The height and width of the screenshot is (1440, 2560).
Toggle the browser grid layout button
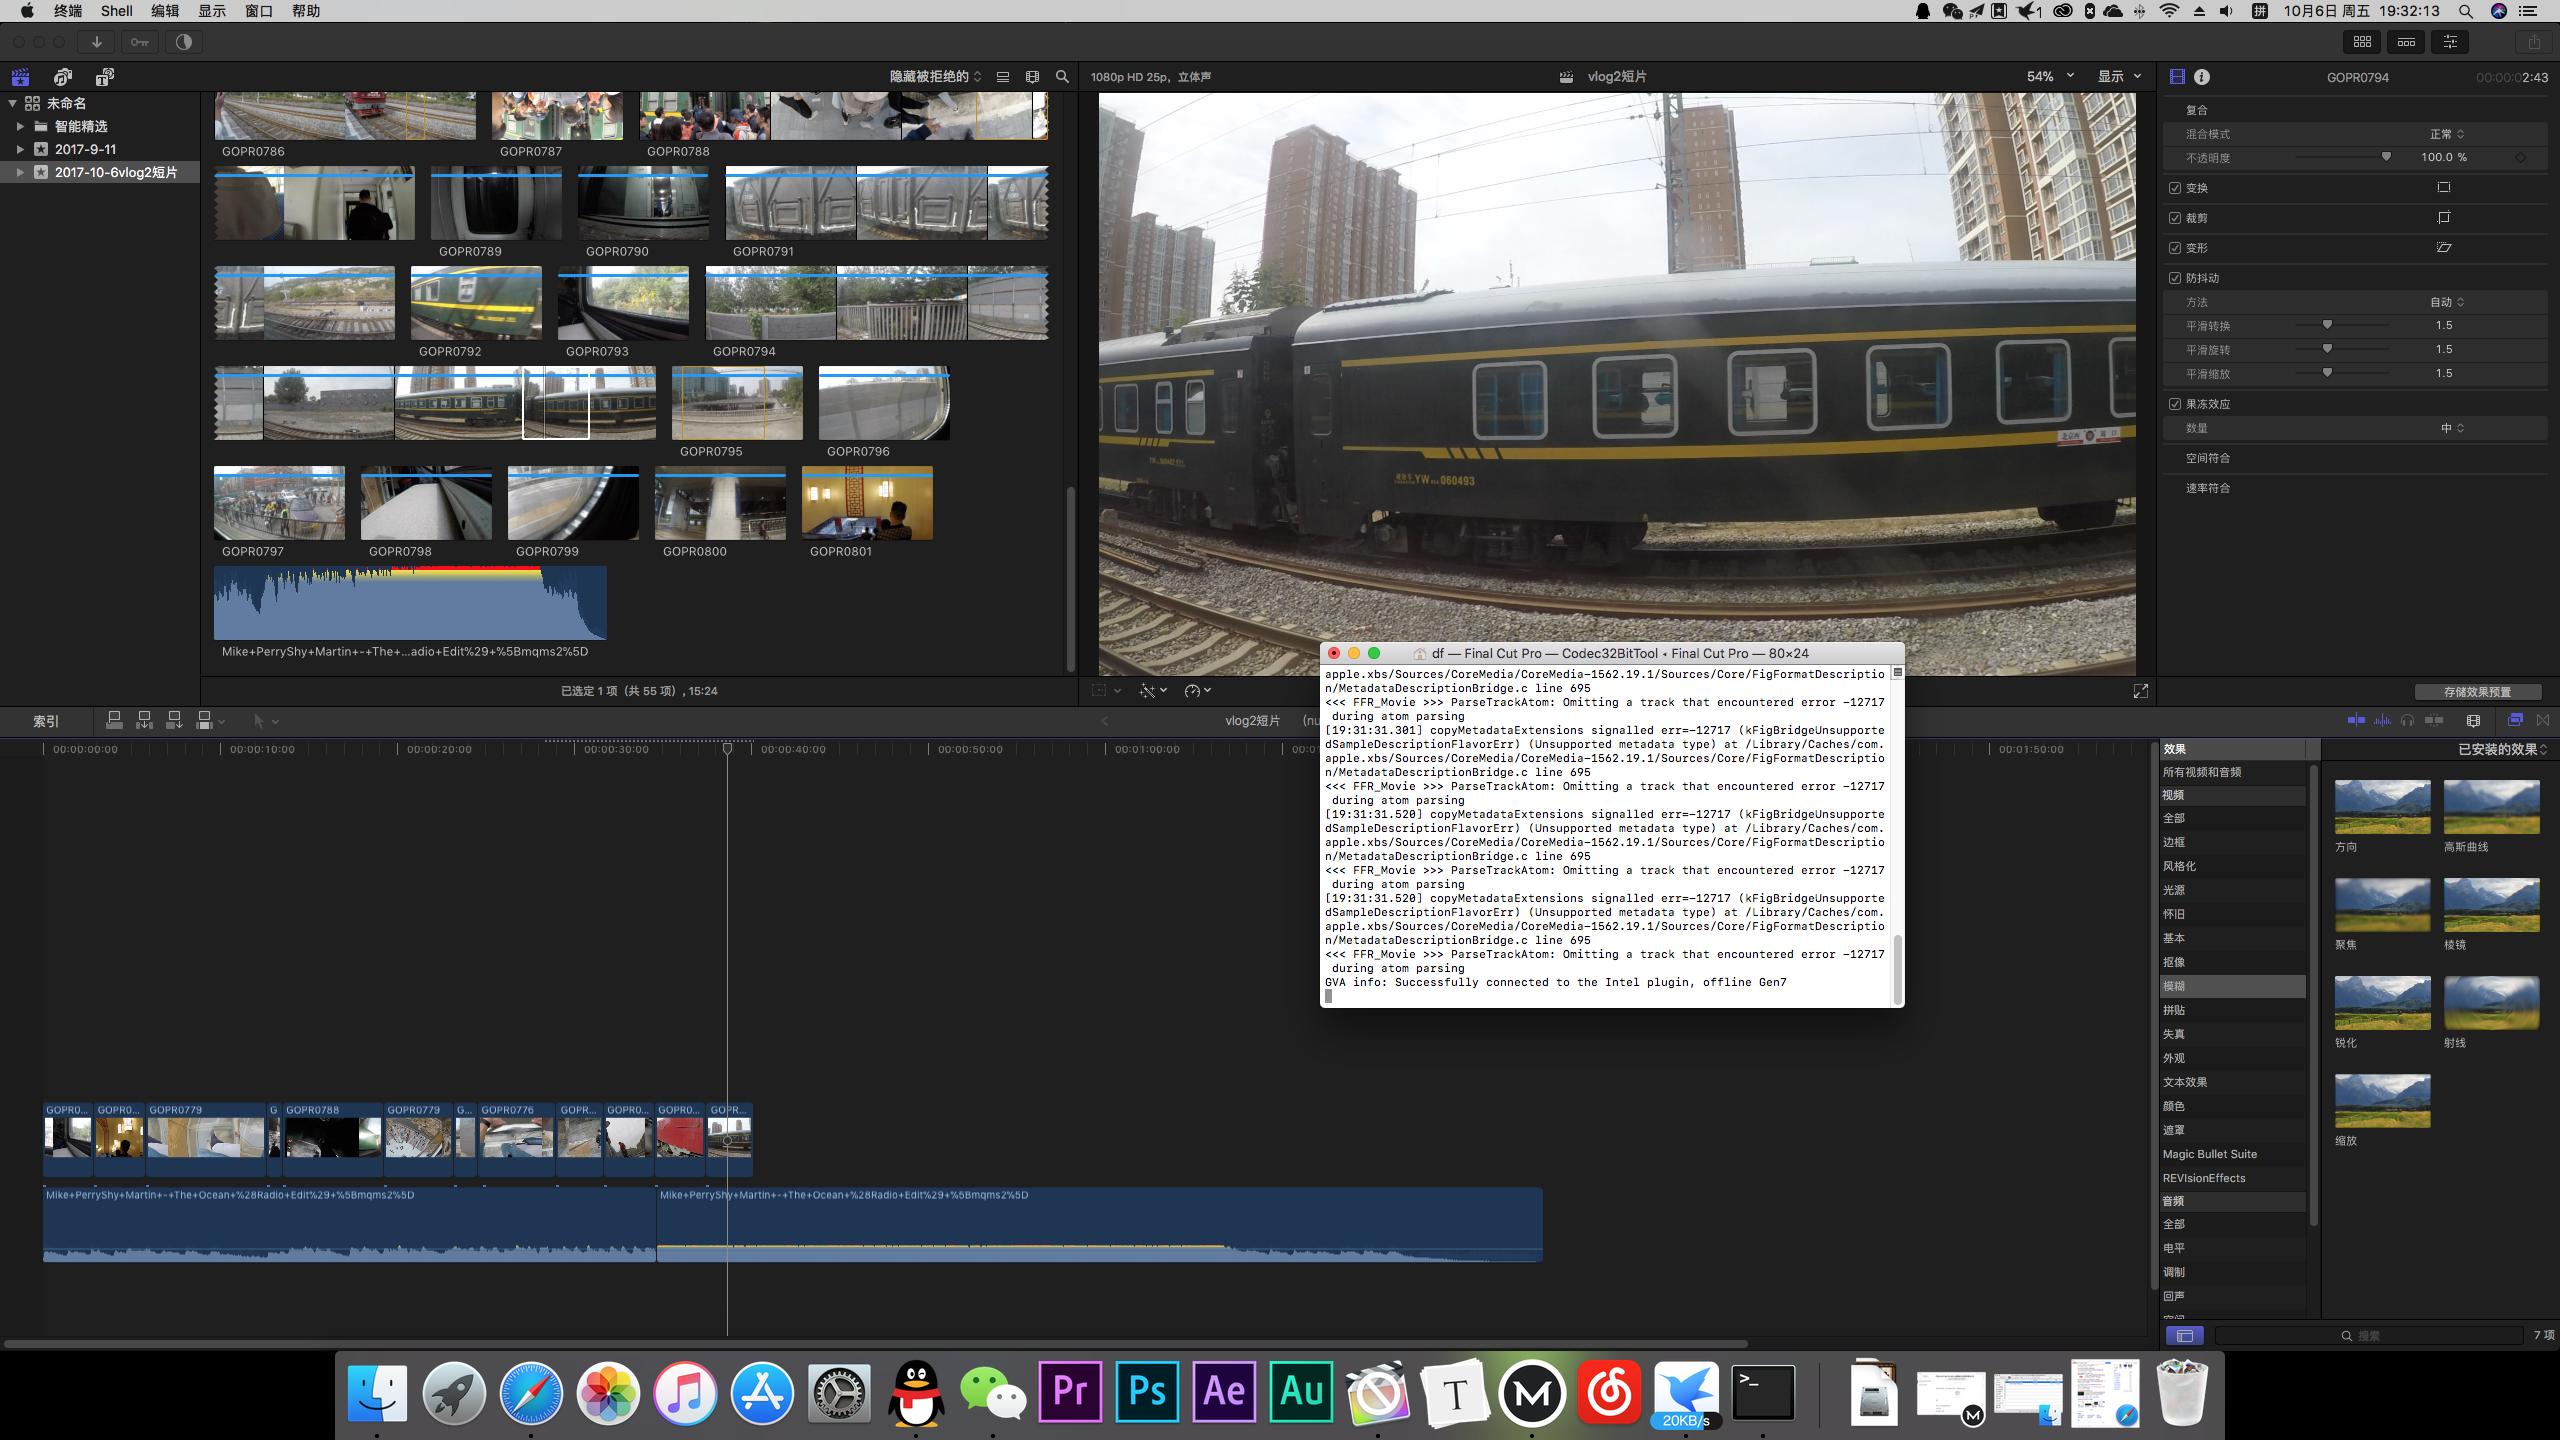pos(2362,42)
